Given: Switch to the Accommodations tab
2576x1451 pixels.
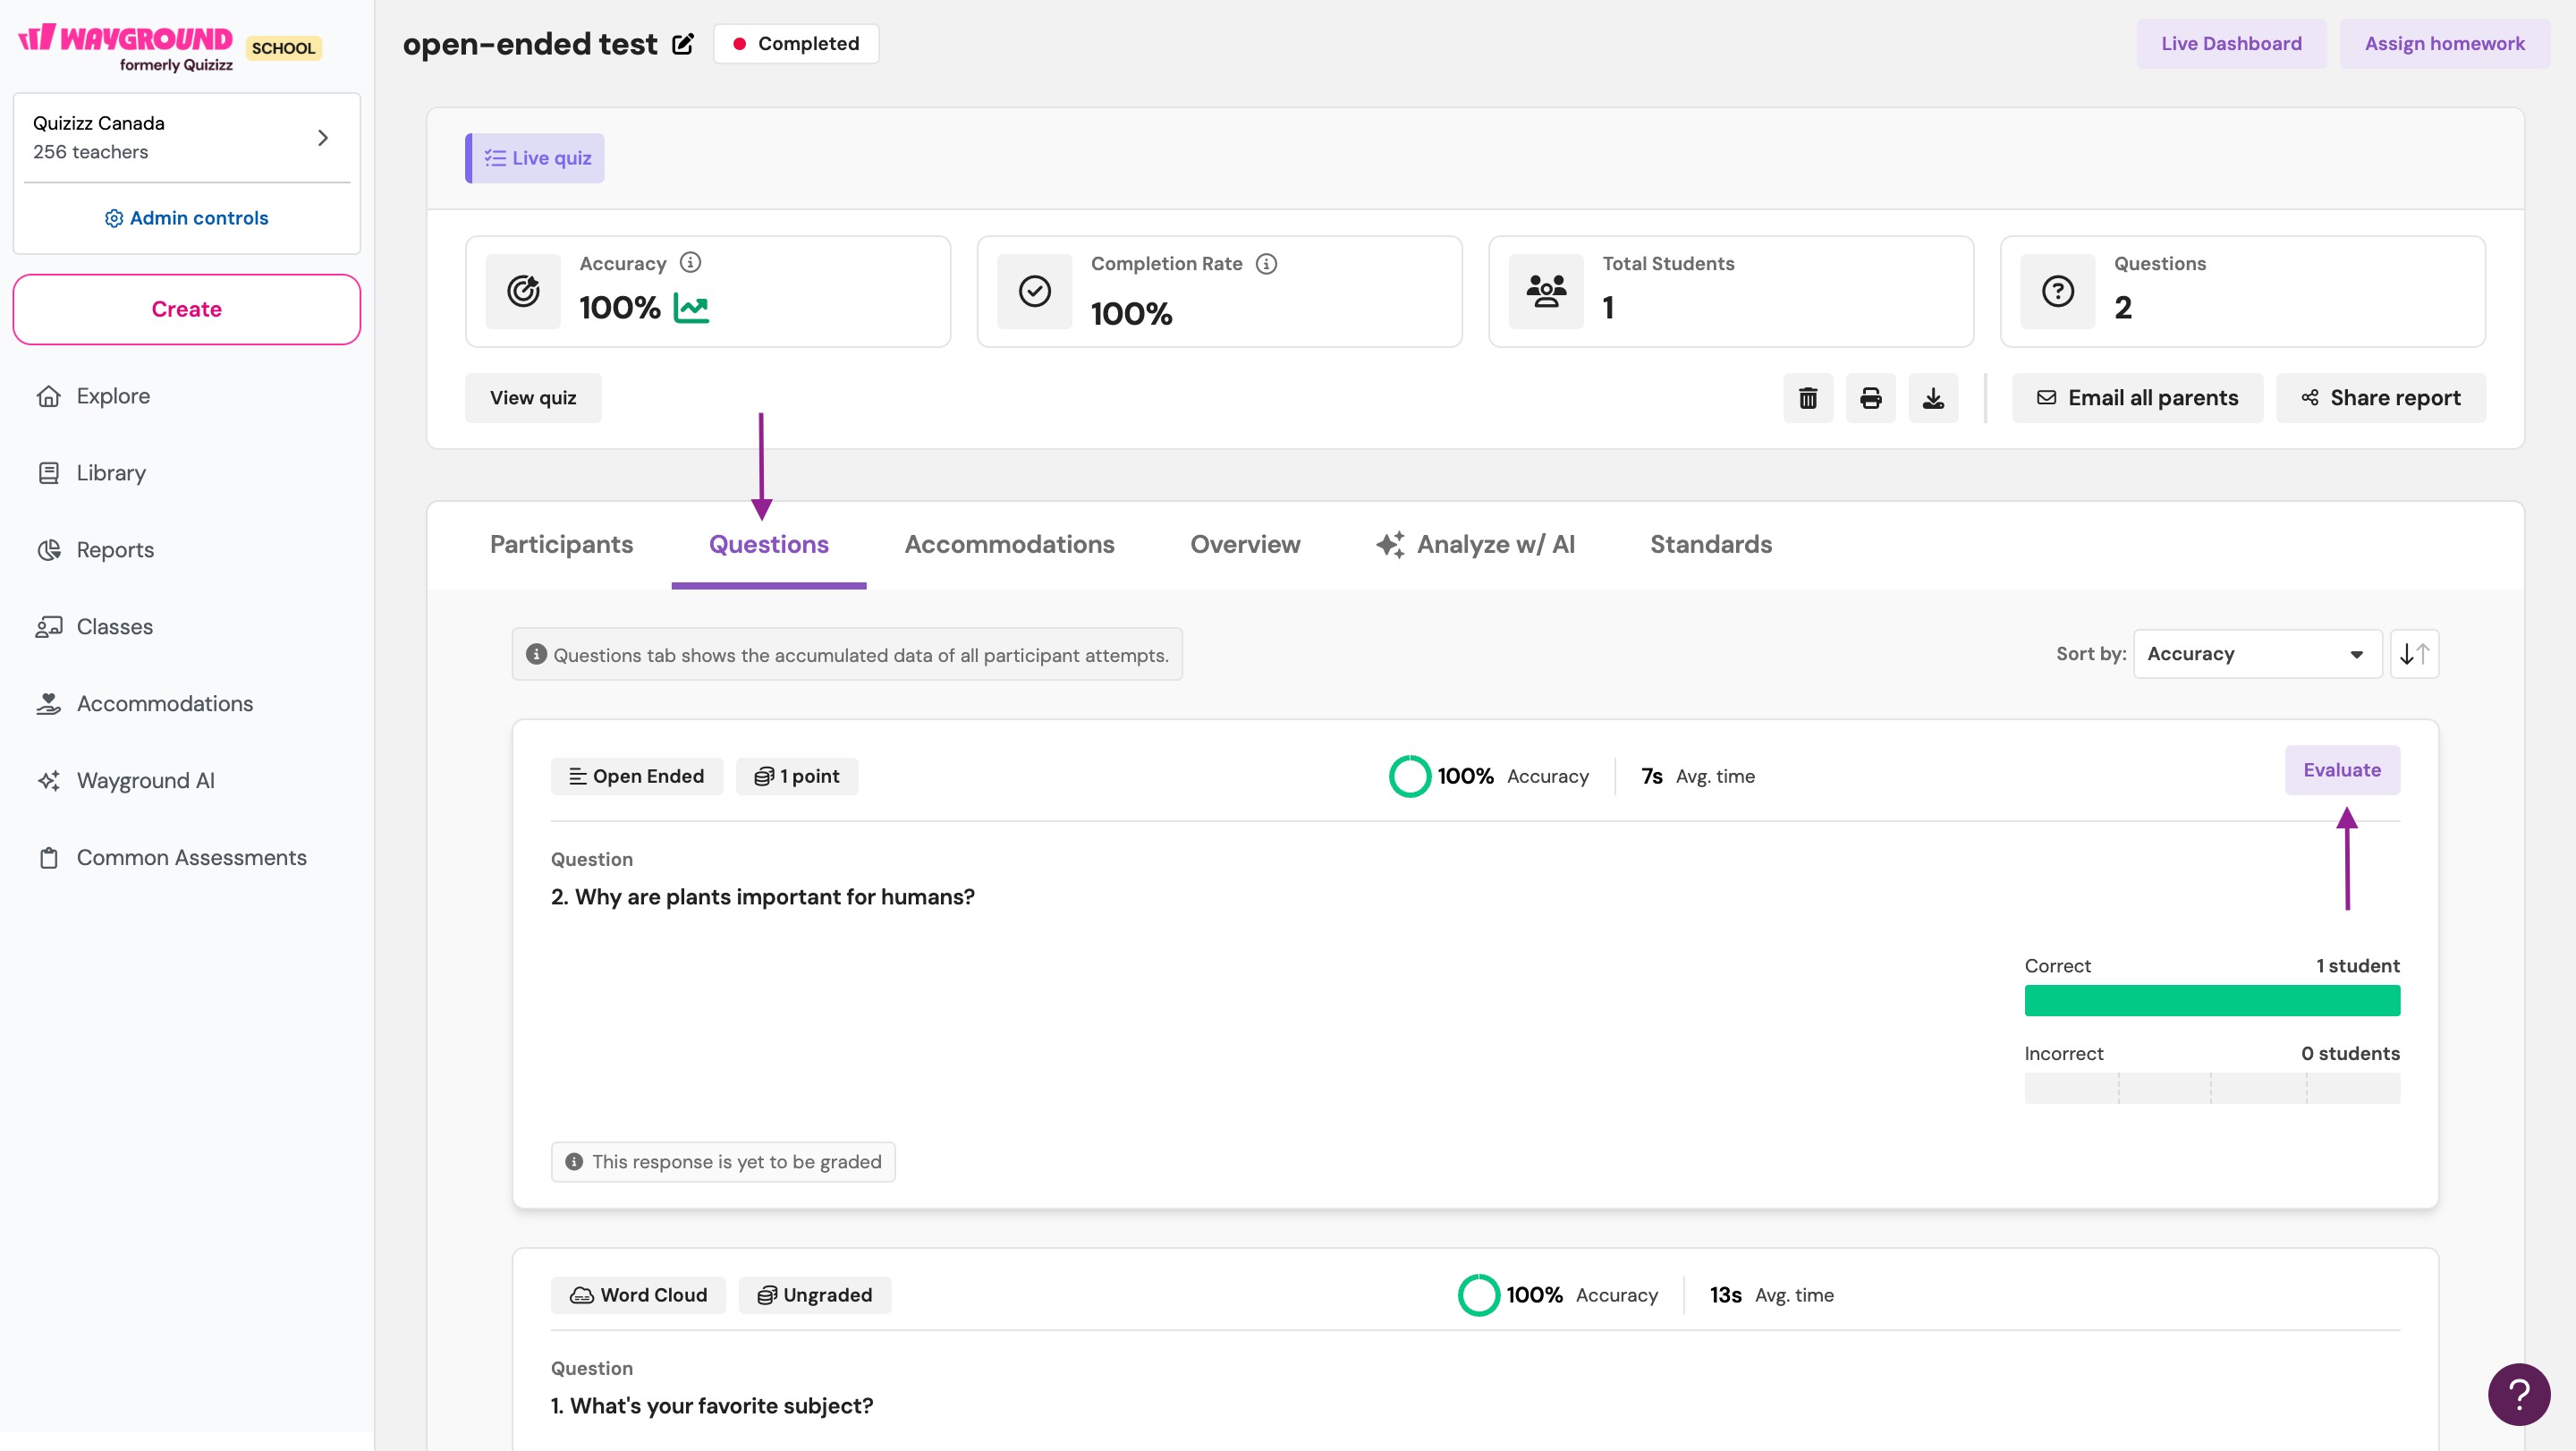Looking at the screenshot, I should point(1009,545).
